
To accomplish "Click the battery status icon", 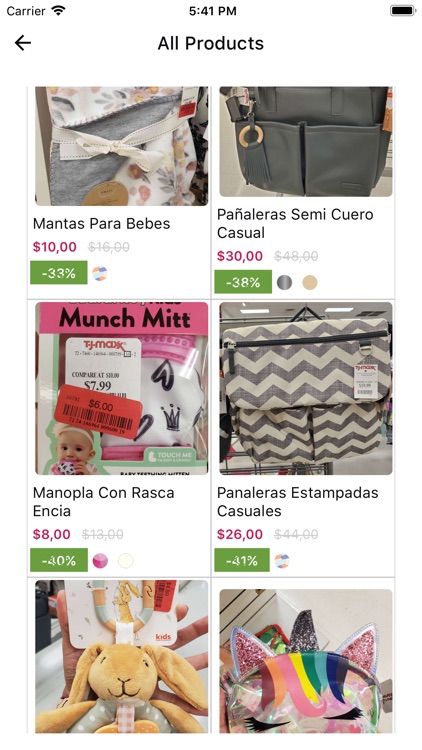I will [x=402, y=11].
